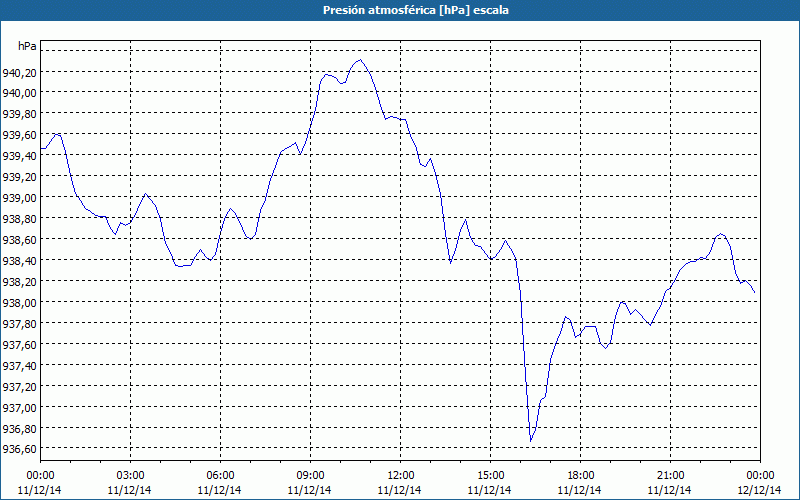Screen dimensions: 800x500
Task: Select the 936,80 axis value
Action: click(19, 429)
